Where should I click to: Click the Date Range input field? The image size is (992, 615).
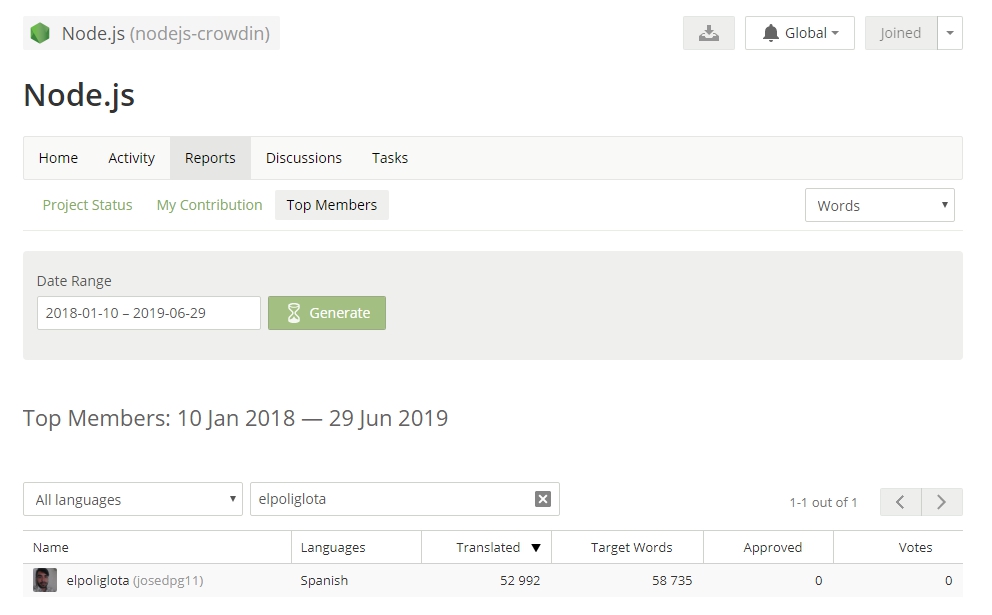pyautogui.click(x=148, y=313)
